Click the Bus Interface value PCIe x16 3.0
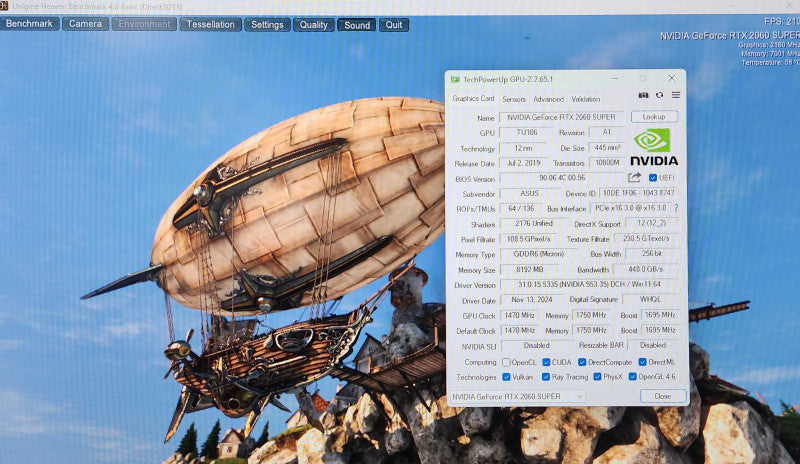 coord(631,208)
